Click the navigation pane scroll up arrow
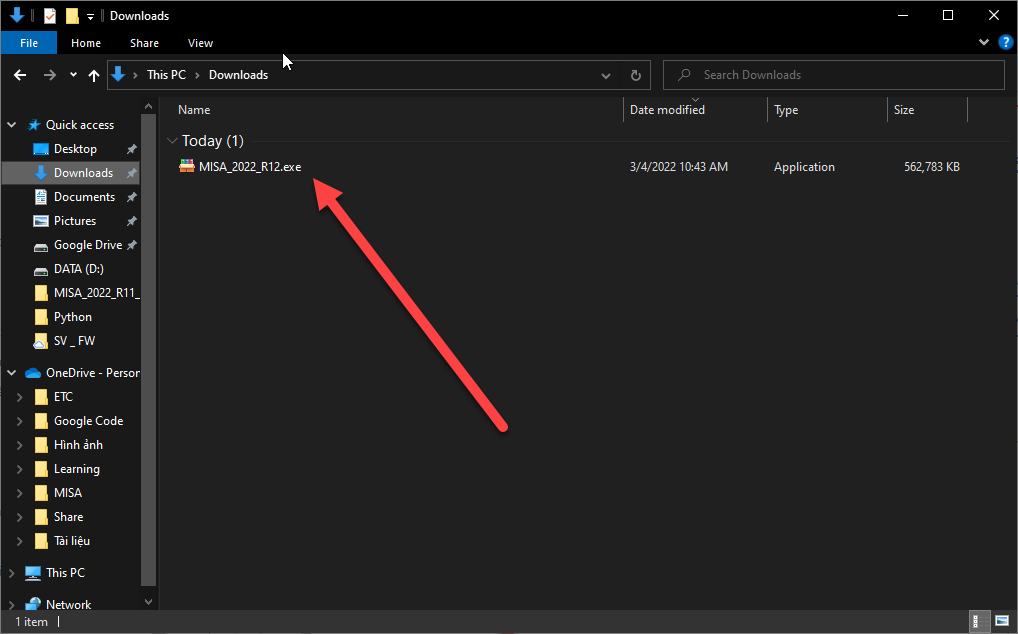1018x634 pixels. click(149, 106)
